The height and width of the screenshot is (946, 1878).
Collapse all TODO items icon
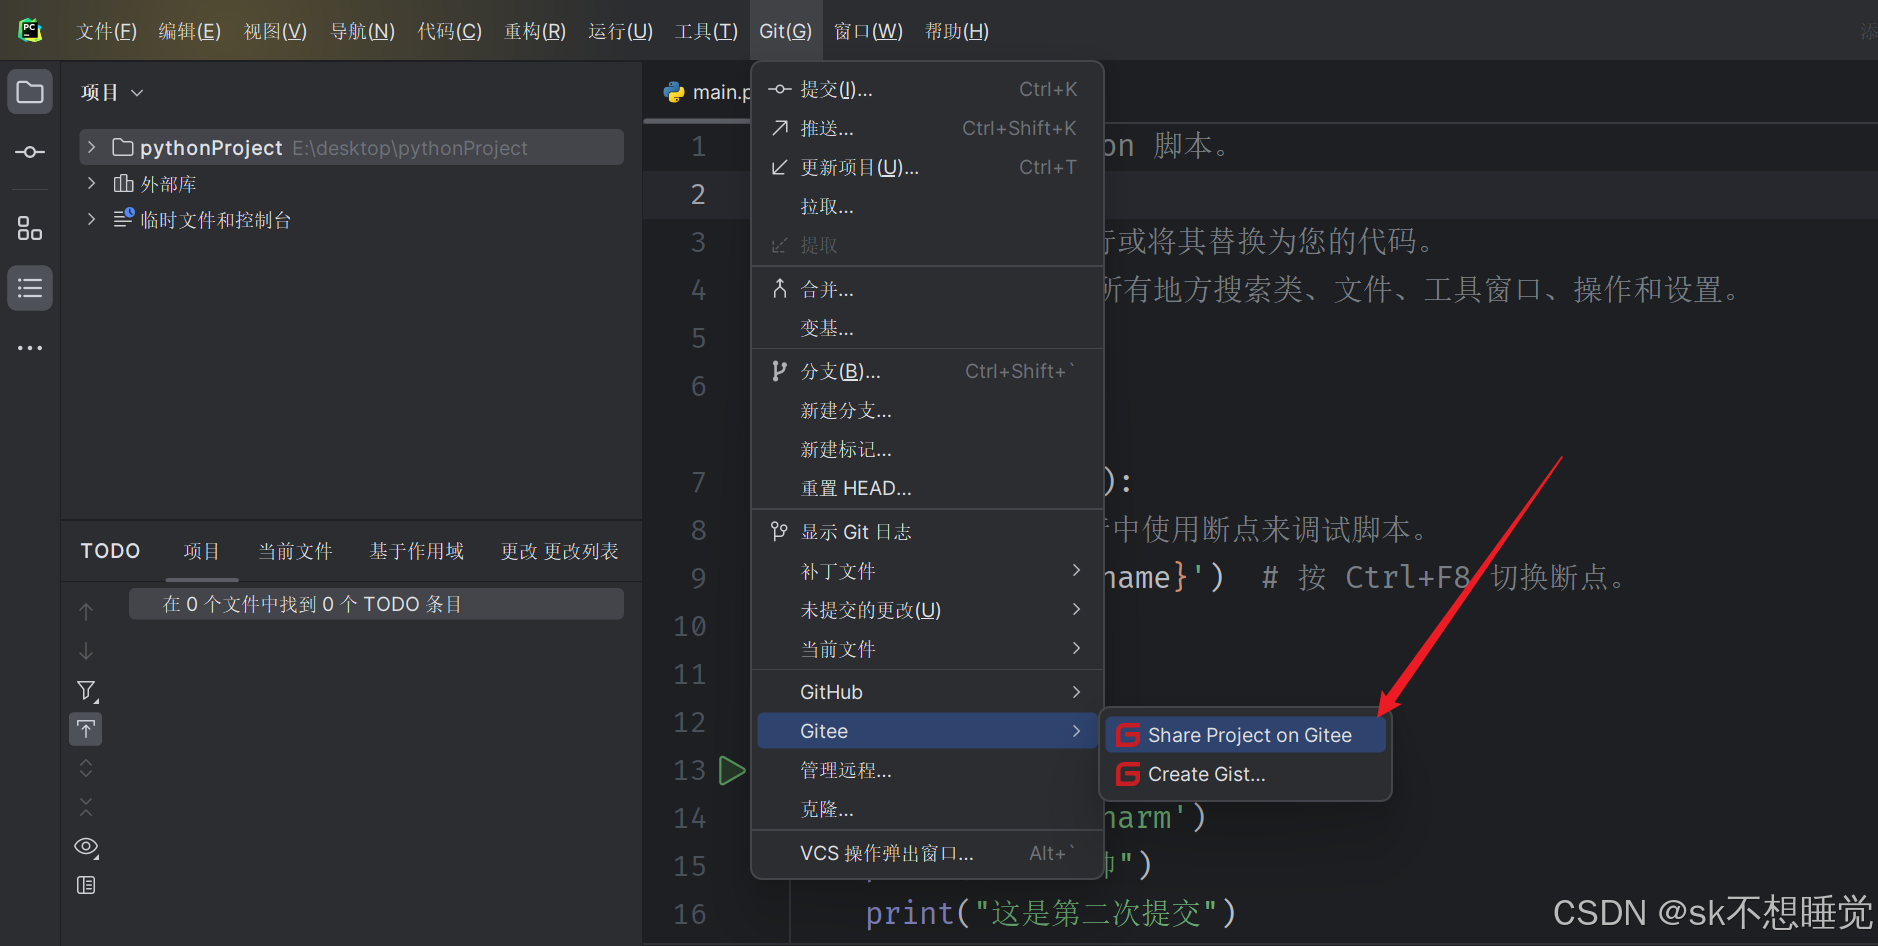coord(86,807)
